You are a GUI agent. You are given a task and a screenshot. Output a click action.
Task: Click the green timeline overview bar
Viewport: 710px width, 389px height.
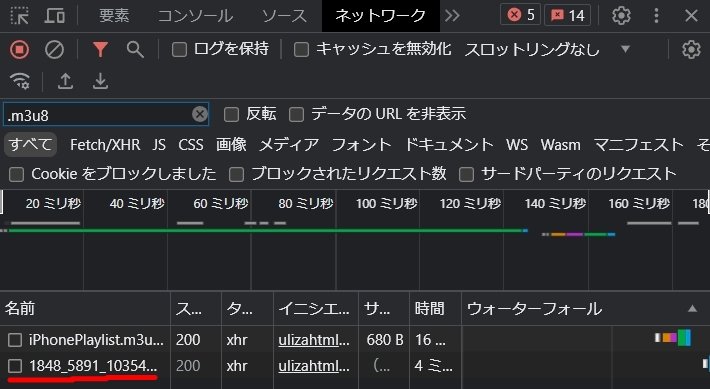[x=265, y=231]
